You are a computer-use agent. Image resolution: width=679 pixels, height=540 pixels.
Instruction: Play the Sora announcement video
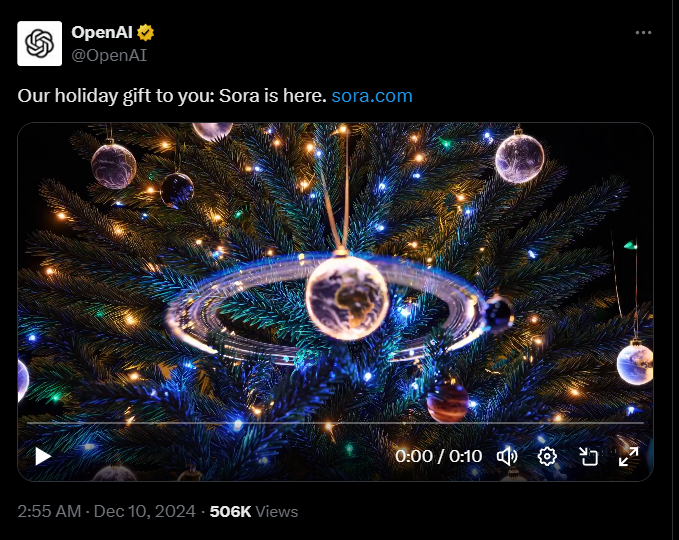point(43,456)
